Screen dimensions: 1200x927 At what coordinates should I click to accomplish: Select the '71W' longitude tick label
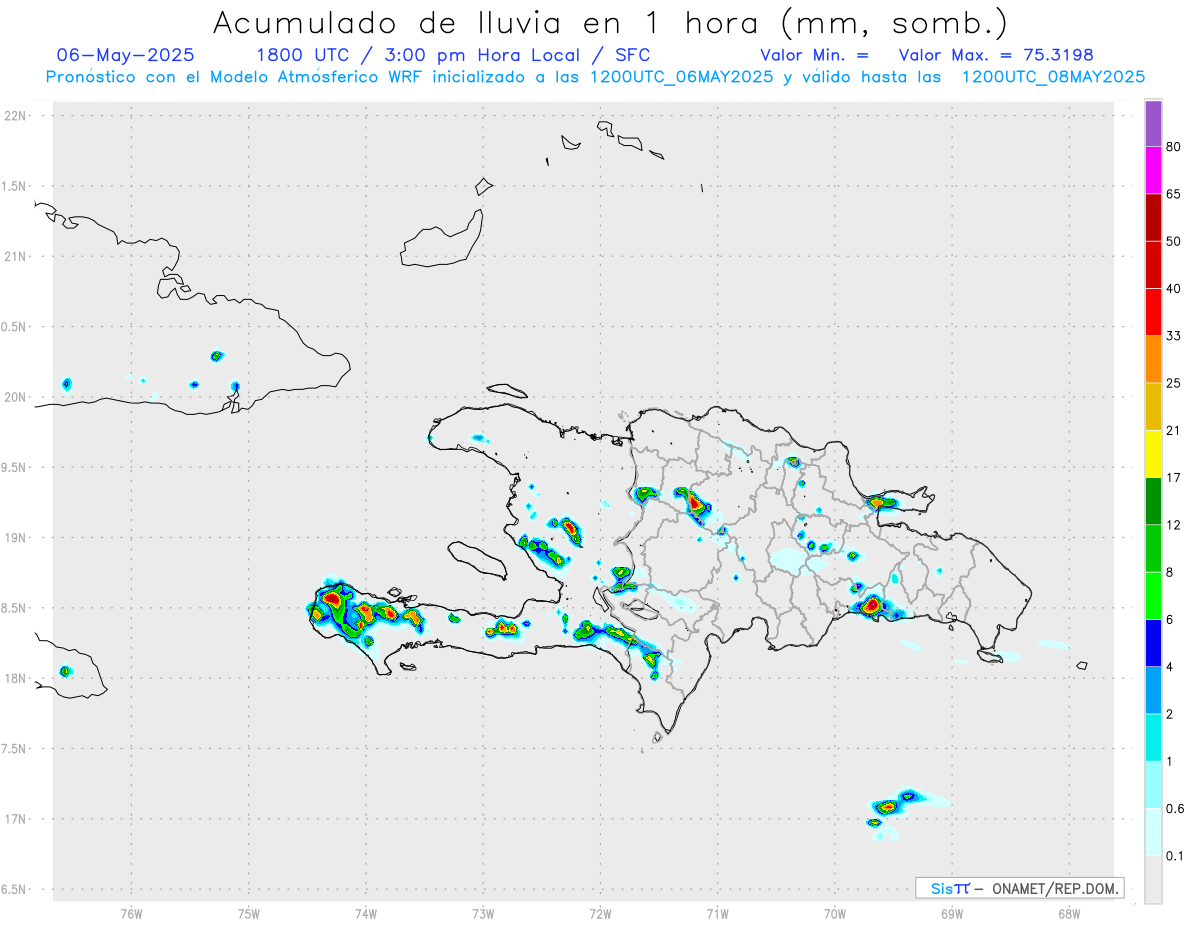click(717, 914)
